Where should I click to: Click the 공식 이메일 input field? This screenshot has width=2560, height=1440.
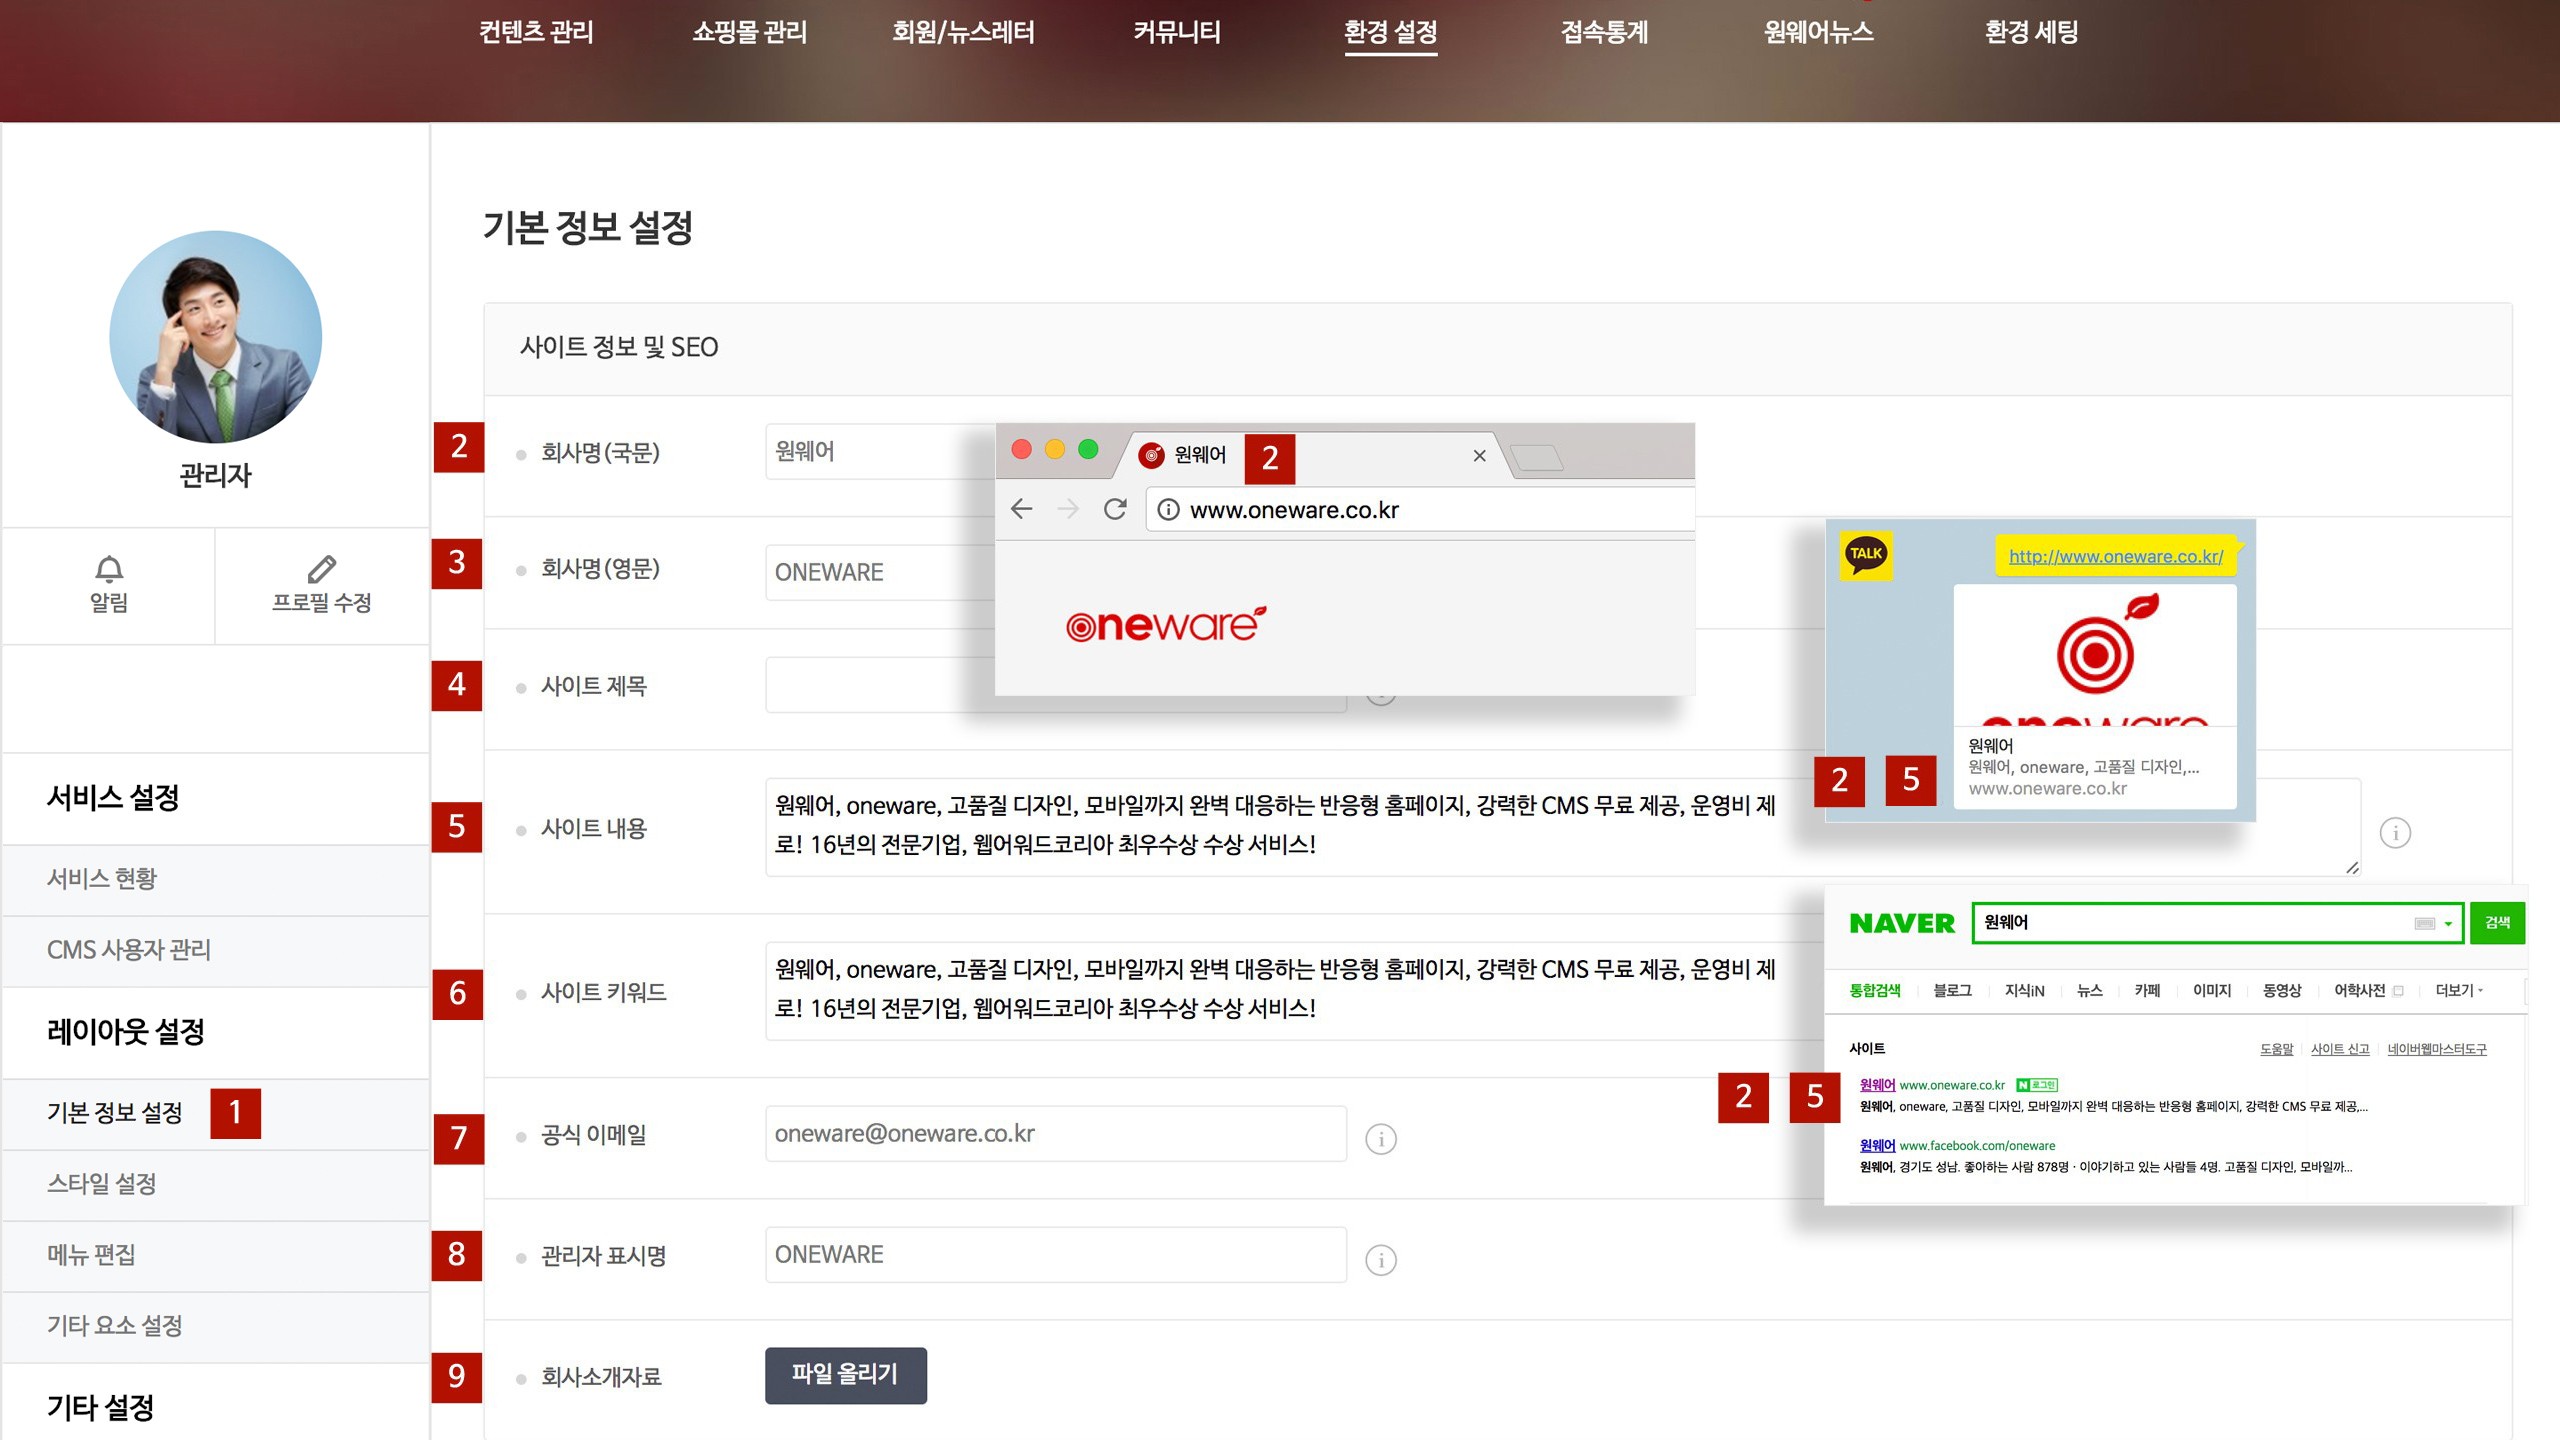point(1056,1134)
